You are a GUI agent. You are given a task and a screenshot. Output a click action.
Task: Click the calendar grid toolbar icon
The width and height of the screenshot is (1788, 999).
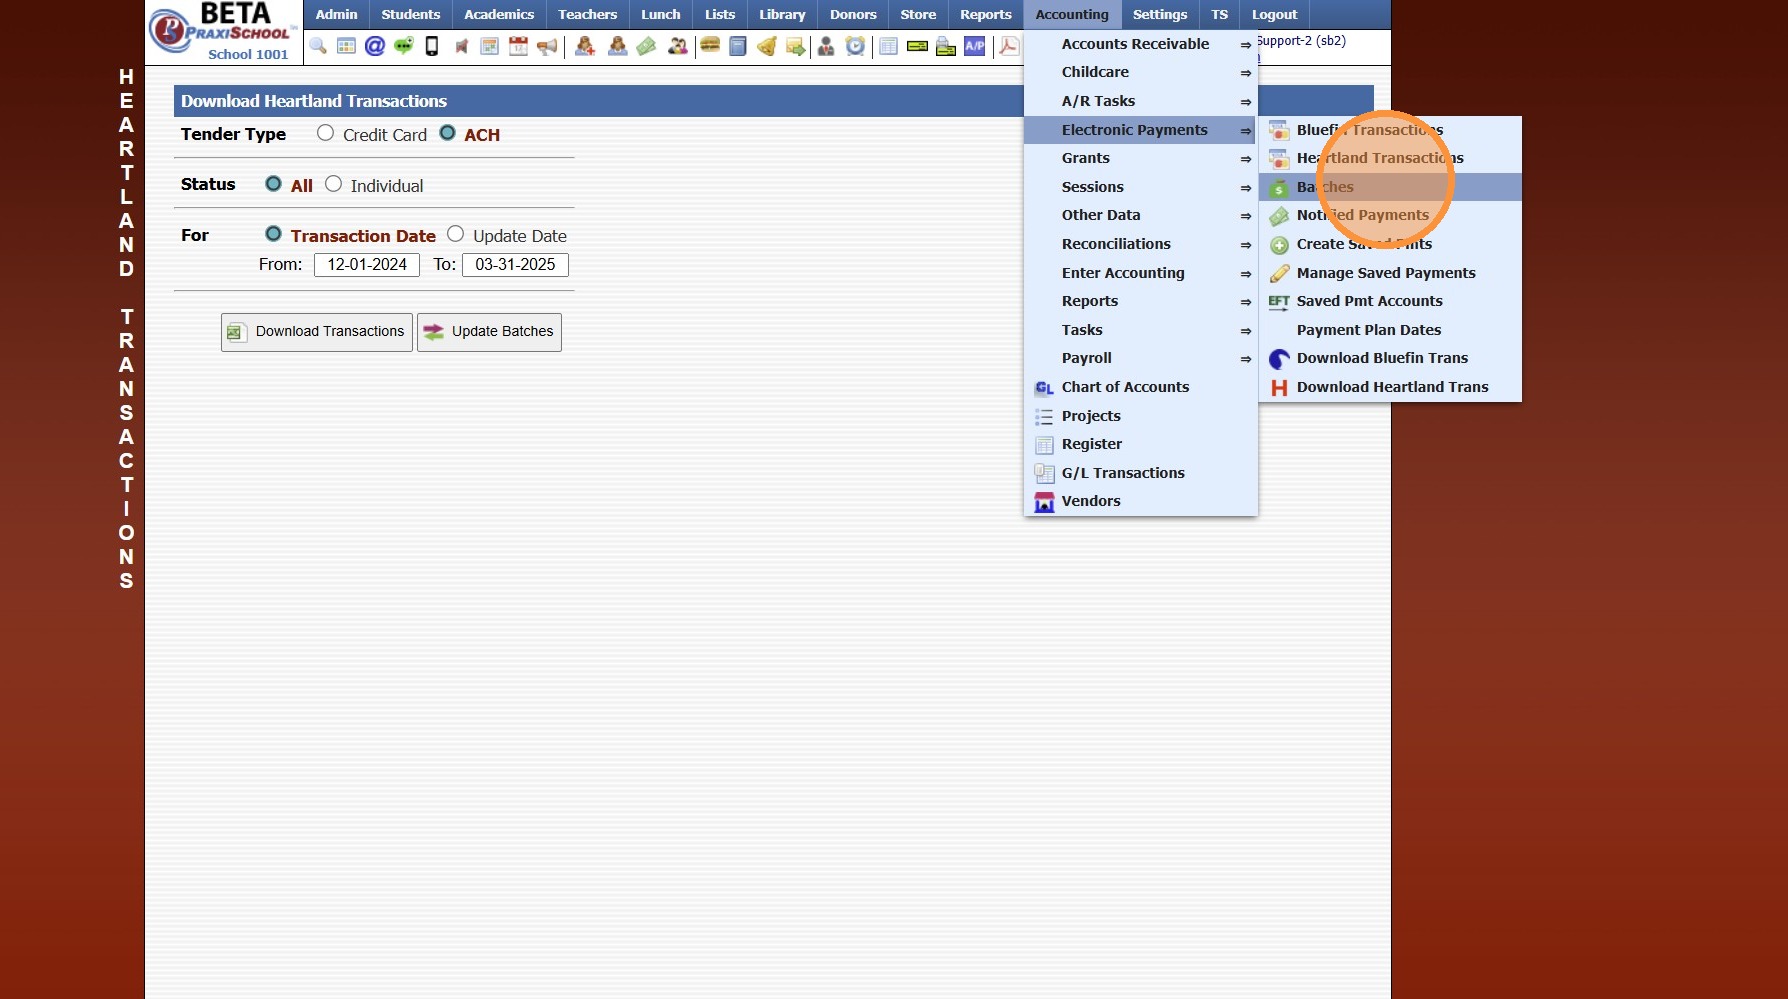tap(346, 46)
